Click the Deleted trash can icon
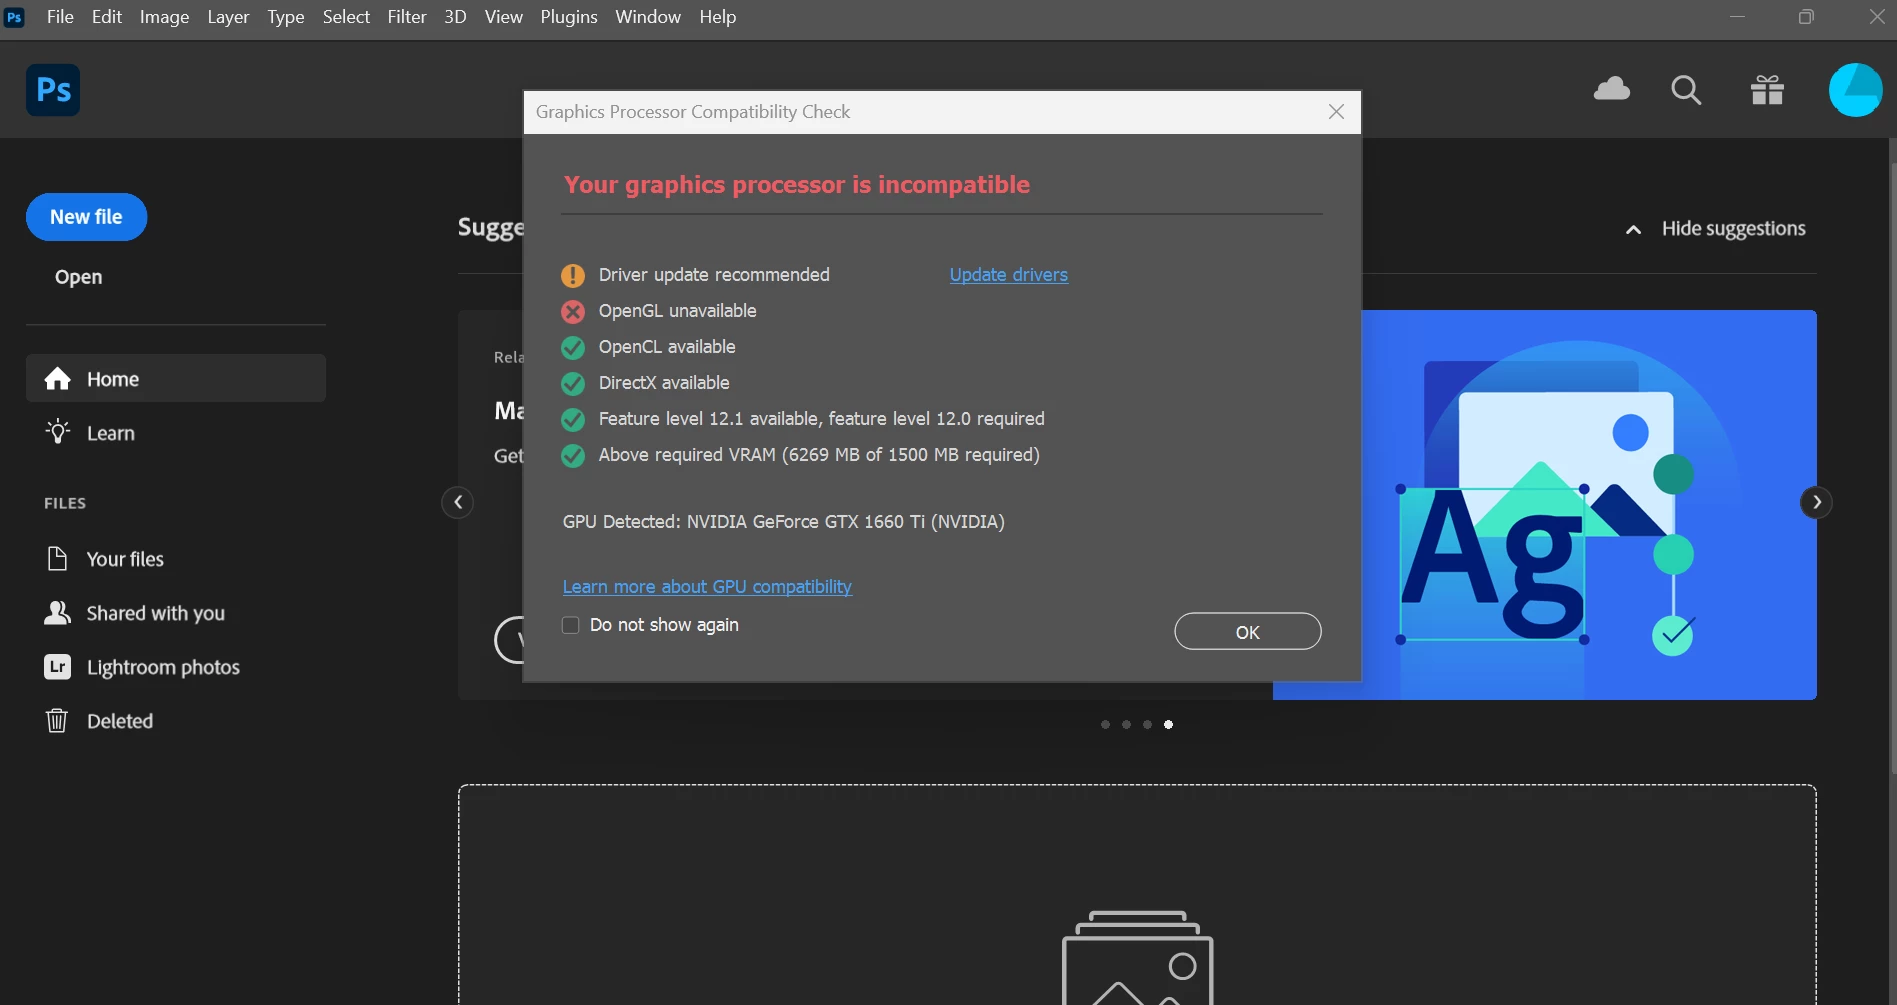This screenshot has width=1897, height=1005. click(x=57, y=720)
